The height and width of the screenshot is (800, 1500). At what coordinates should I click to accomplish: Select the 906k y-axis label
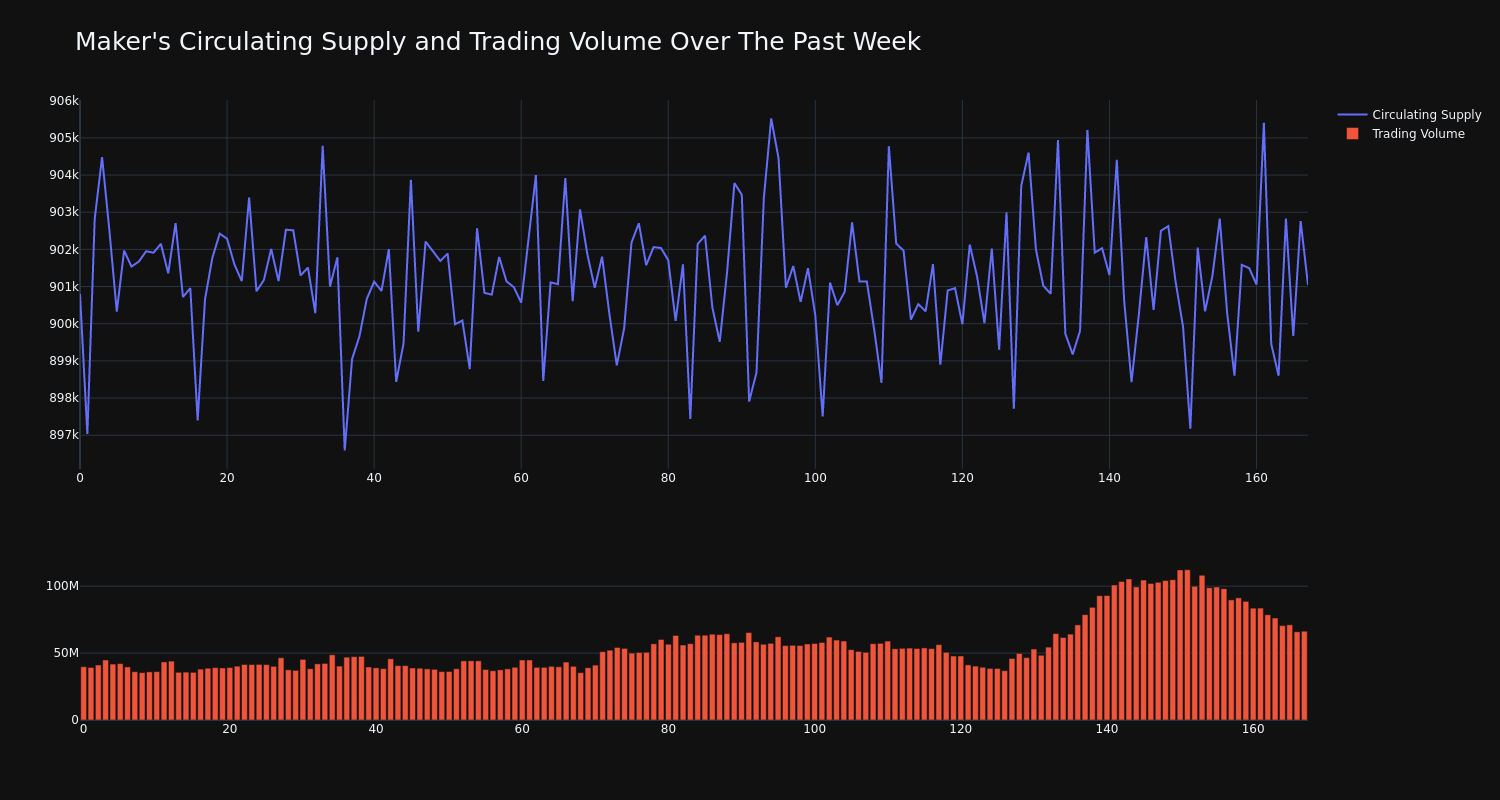tap(63, 101)
